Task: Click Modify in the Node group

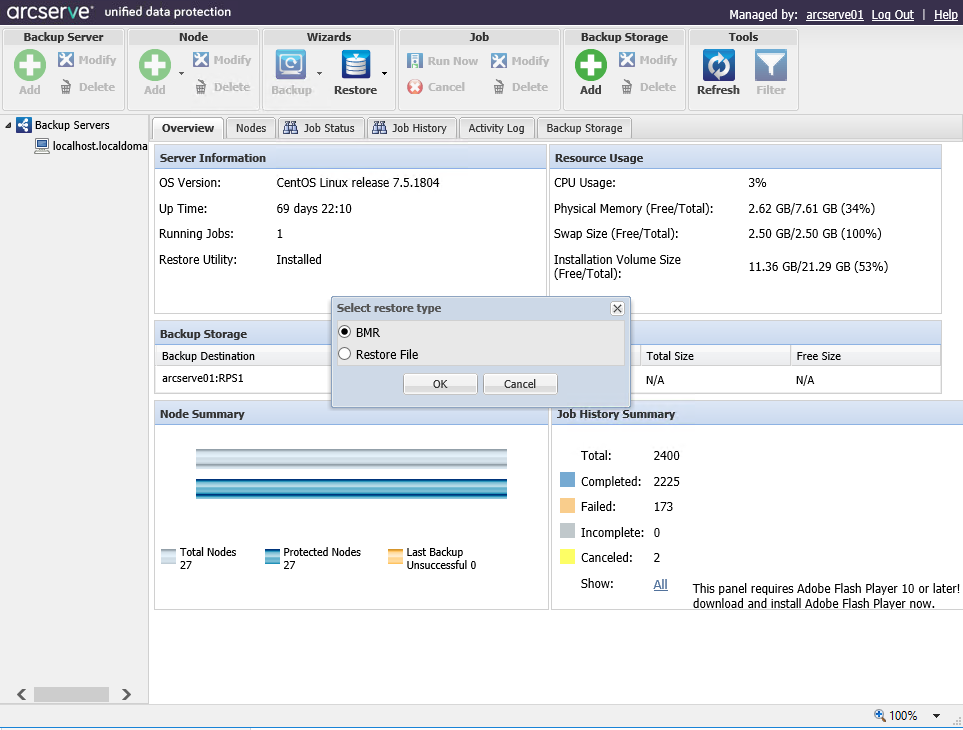Action: click(222, 60)
